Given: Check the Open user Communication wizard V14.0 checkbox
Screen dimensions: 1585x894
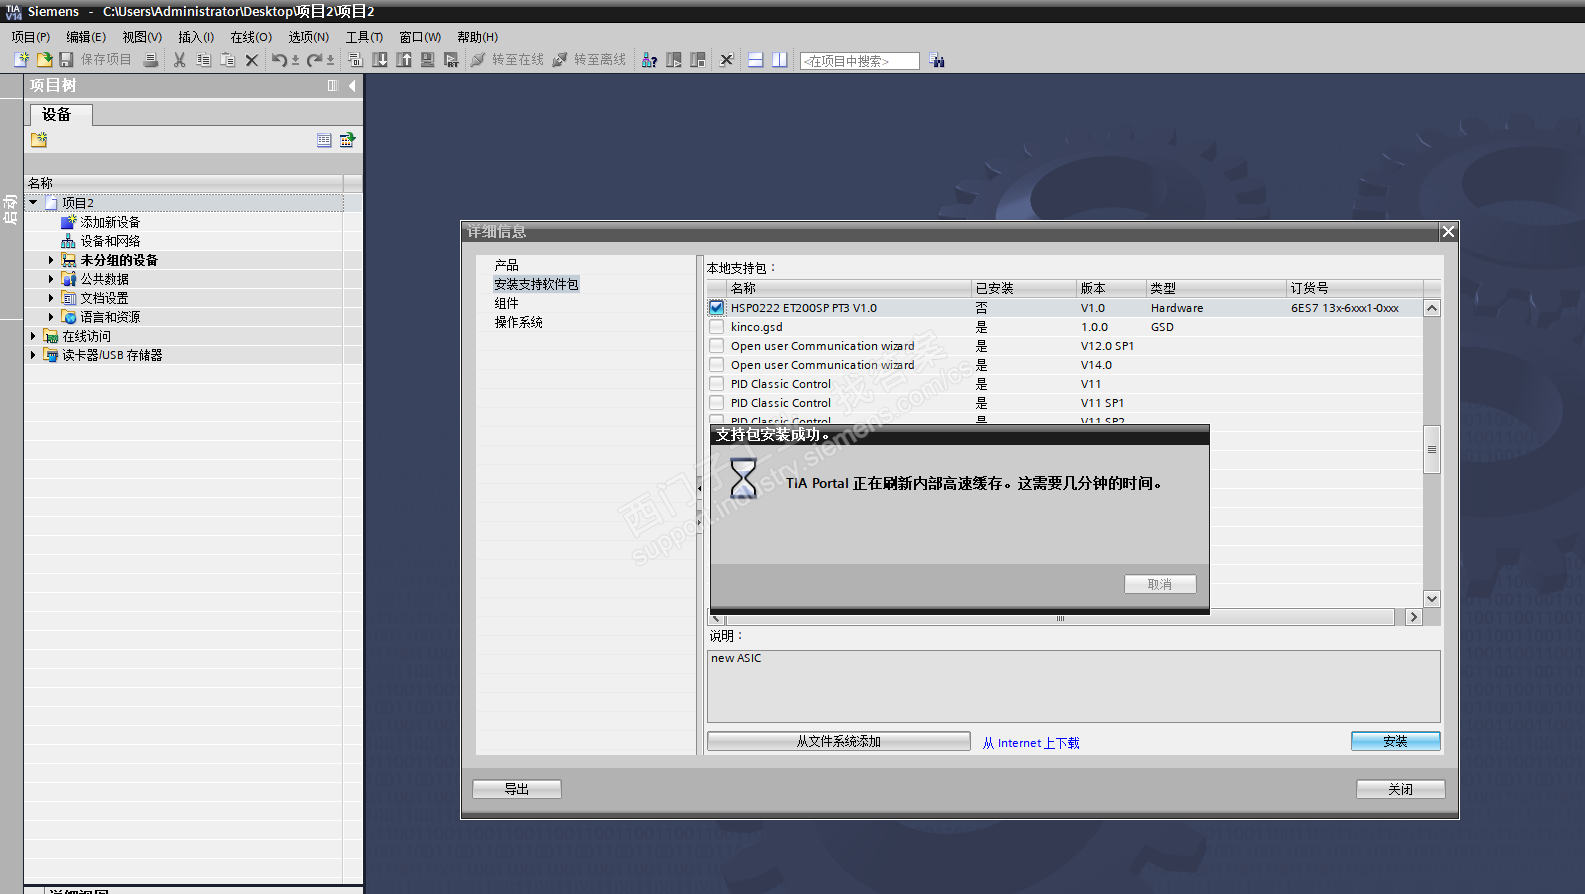Looking at the screenshot, I should [717, 365].
